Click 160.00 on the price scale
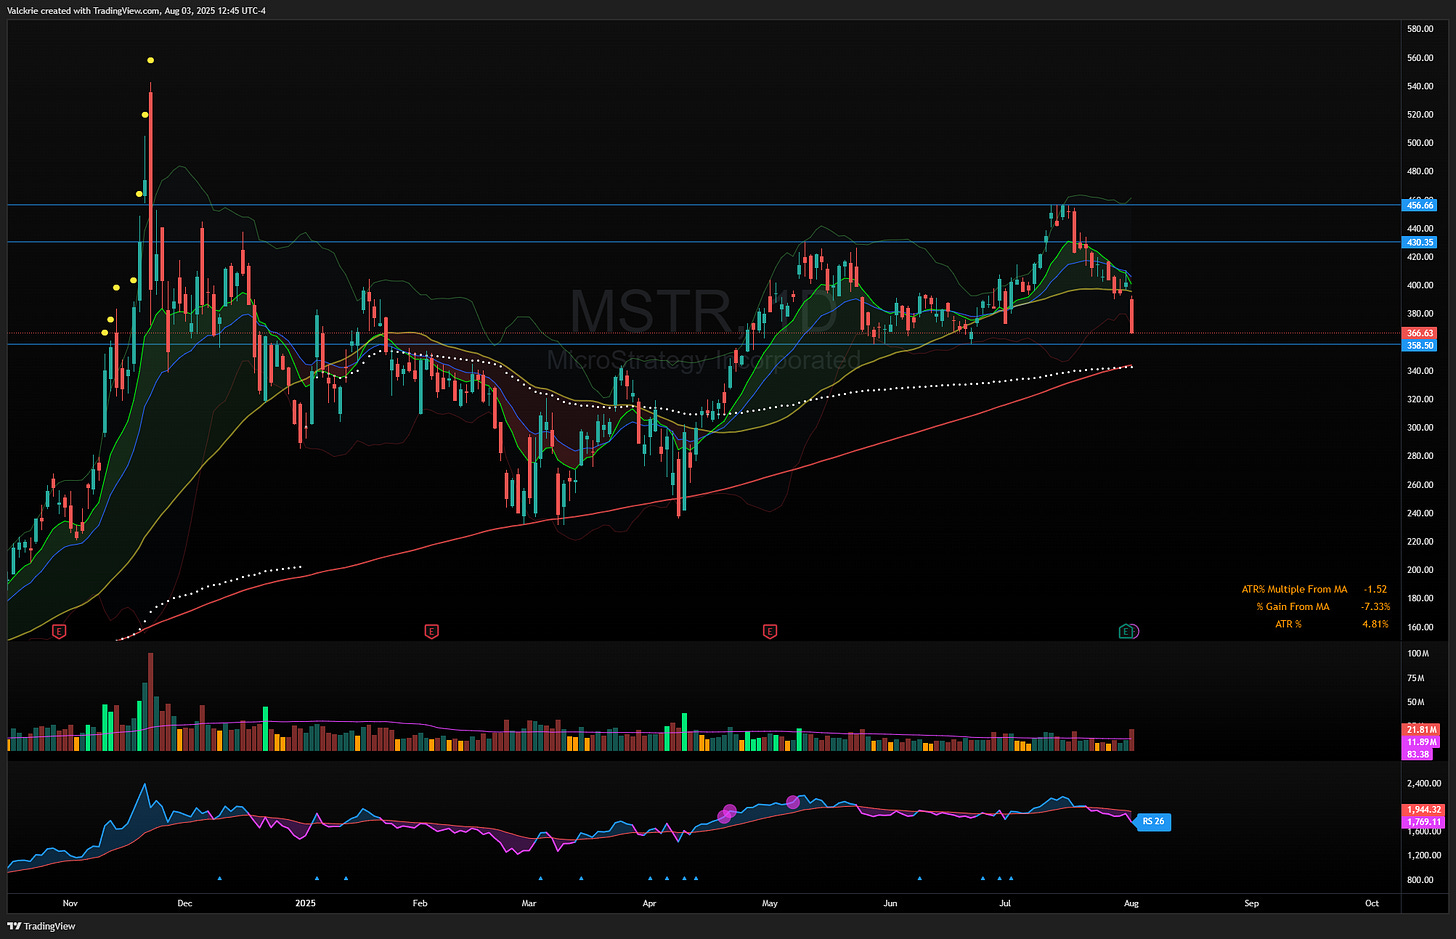 [x=1421, y=627]
